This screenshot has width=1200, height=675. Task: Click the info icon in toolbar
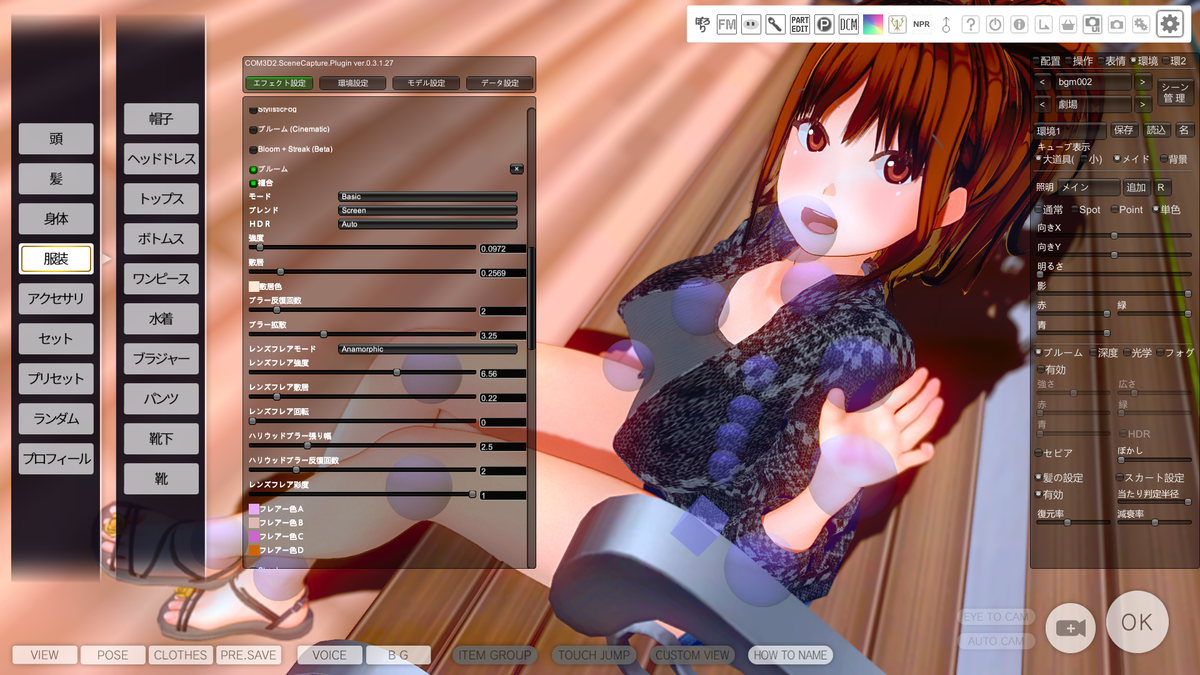pyautogui.click(x=1019, y=24)
